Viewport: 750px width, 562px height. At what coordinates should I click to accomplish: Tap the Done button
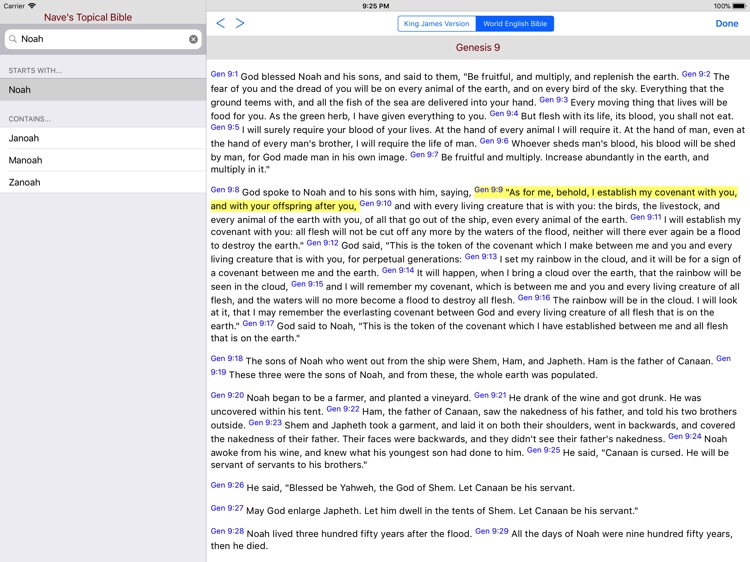point(727,23)
